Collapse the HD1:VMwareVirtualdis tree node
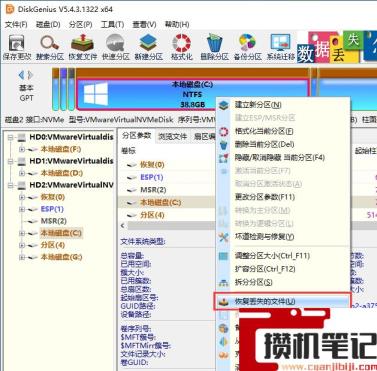 (x=11, y=161)
